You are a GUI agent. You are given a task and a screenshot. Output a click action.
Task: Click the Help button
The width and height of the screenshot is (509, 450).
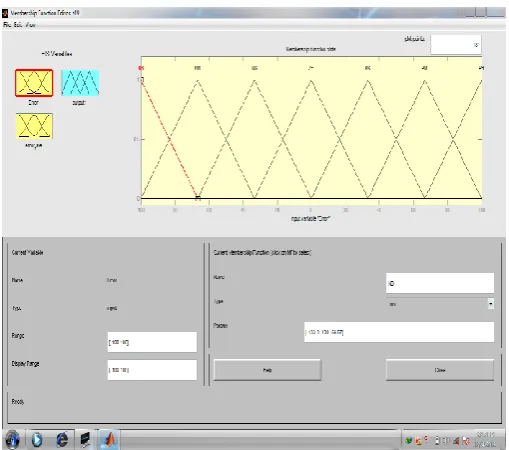click(267, 370)
